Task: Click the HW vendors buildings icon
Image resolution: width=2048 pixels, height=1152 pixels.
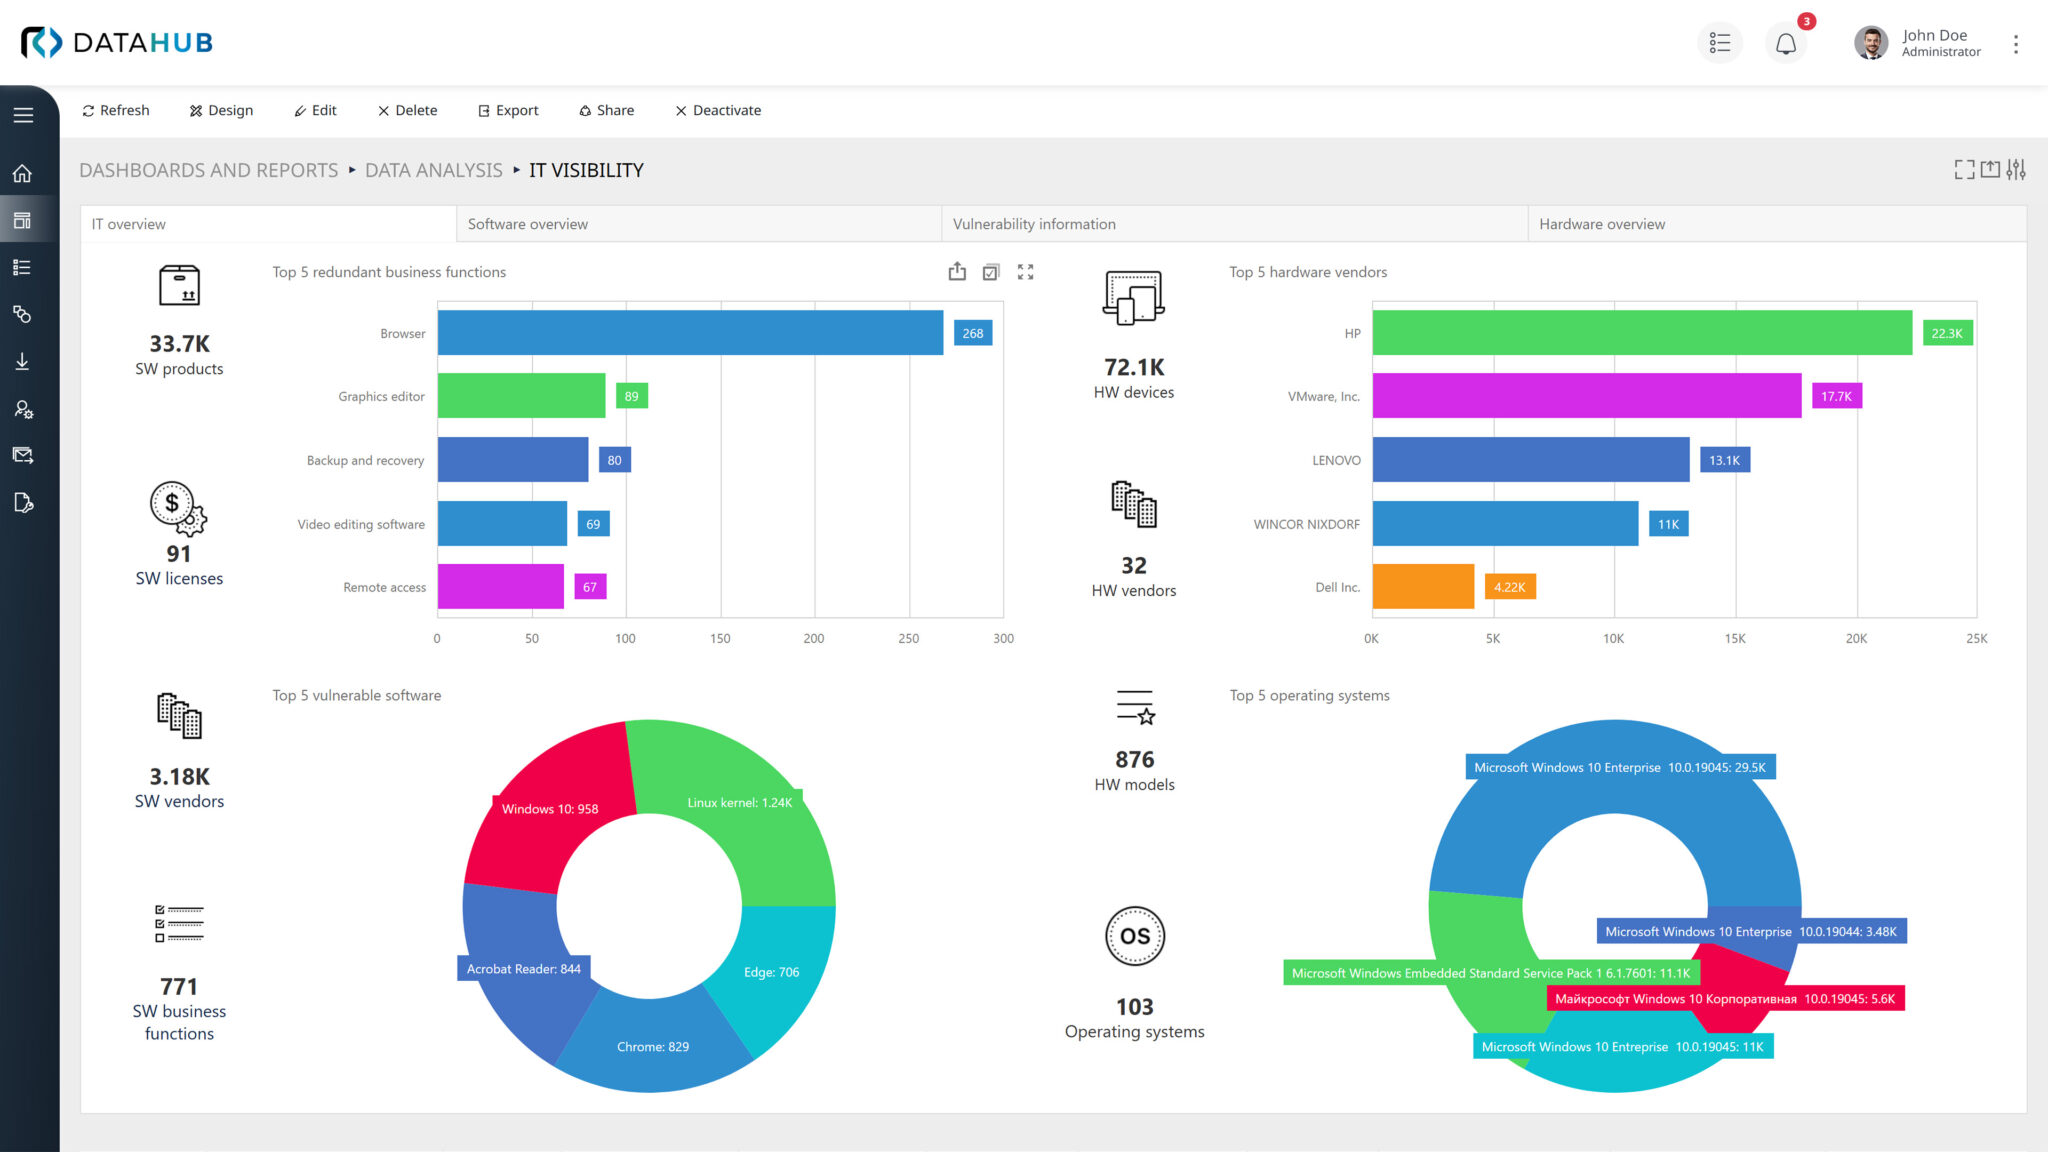Action: (1134, 503)
